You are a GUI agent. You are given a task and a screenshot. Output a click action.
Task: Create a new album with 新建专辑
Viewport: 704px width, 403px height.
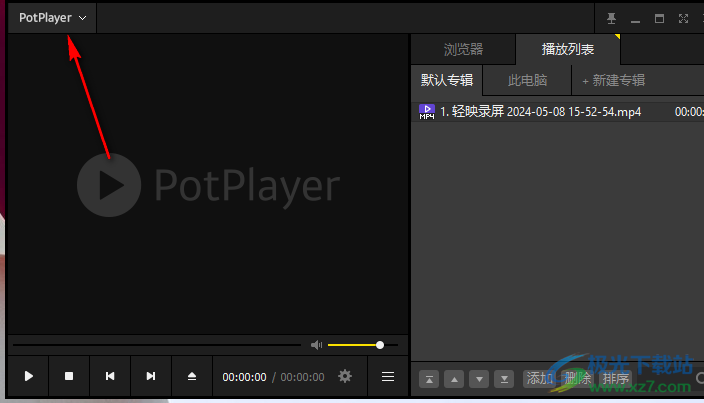[x=614, y=80]
